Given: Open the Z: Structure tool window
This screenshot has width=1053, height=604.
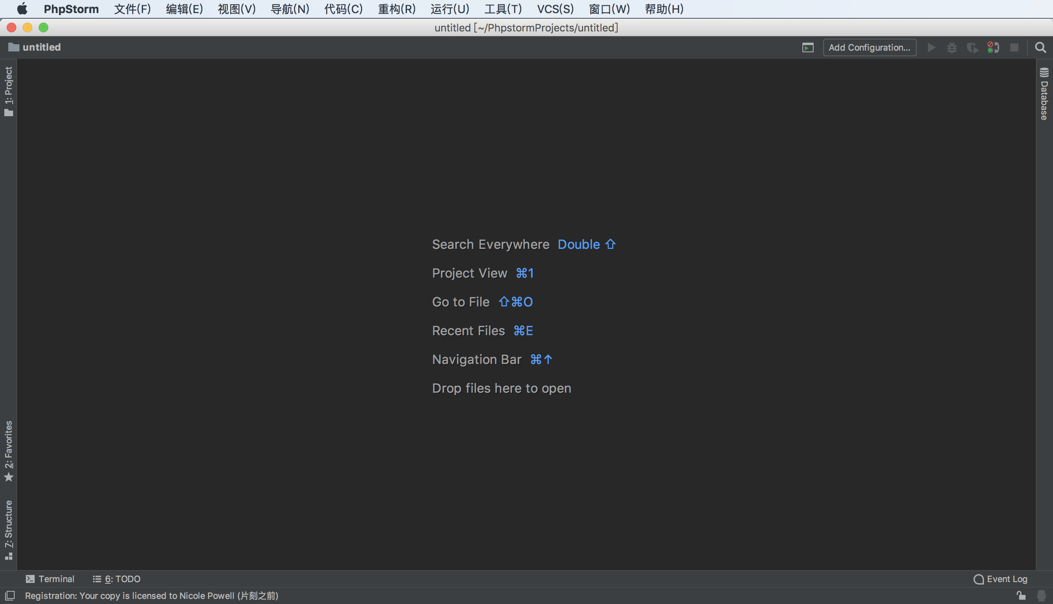Looking at the screenshot, I should pos(9,530).
